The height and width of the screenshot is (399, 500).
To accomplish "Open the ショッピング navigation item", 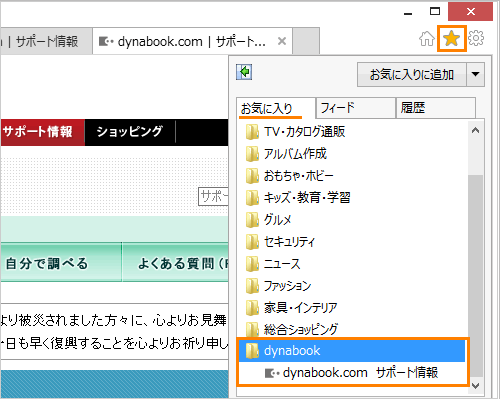I will click(130, 132).
